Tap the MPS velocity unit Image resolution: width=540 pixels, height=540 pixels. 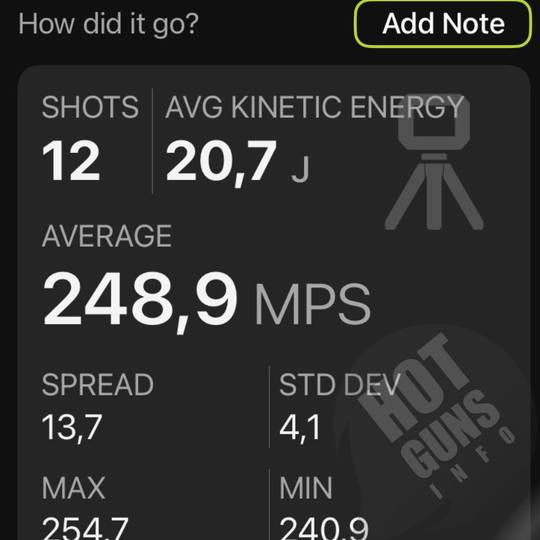pyautogui.click(x=313, y=304)
